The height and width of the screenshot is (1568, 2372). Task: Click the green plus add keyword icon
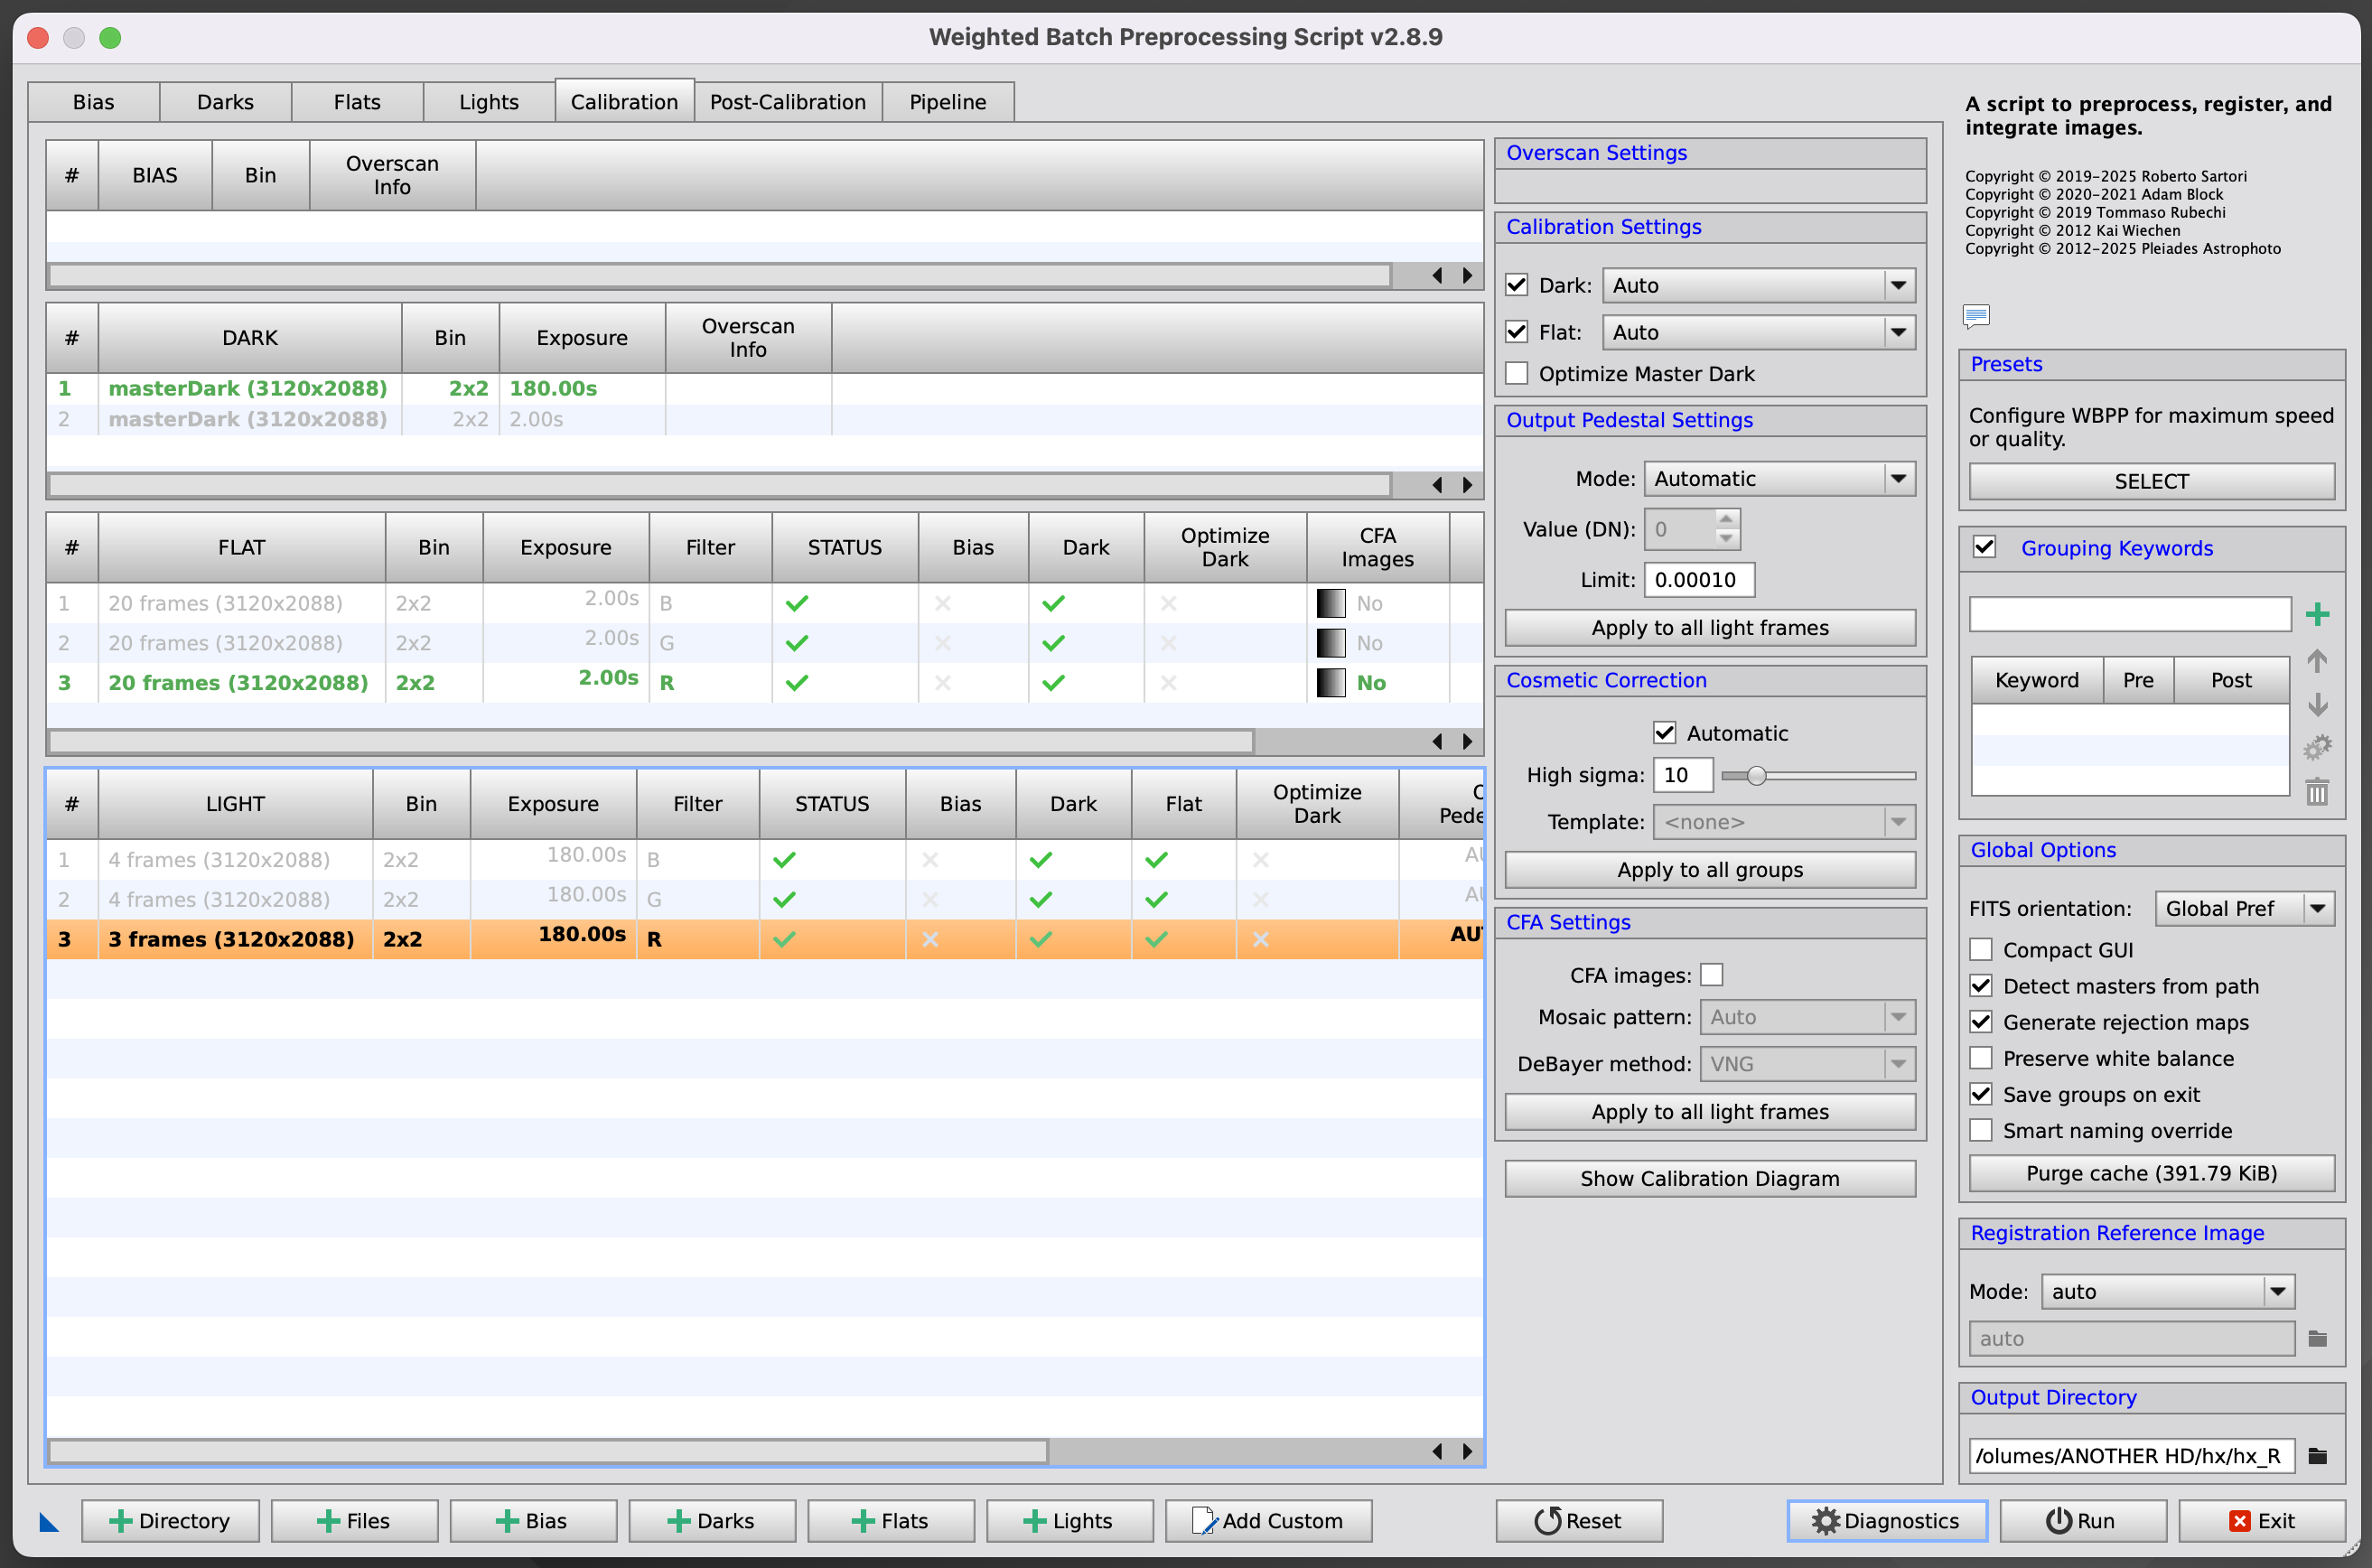[x=2317, y=614]
